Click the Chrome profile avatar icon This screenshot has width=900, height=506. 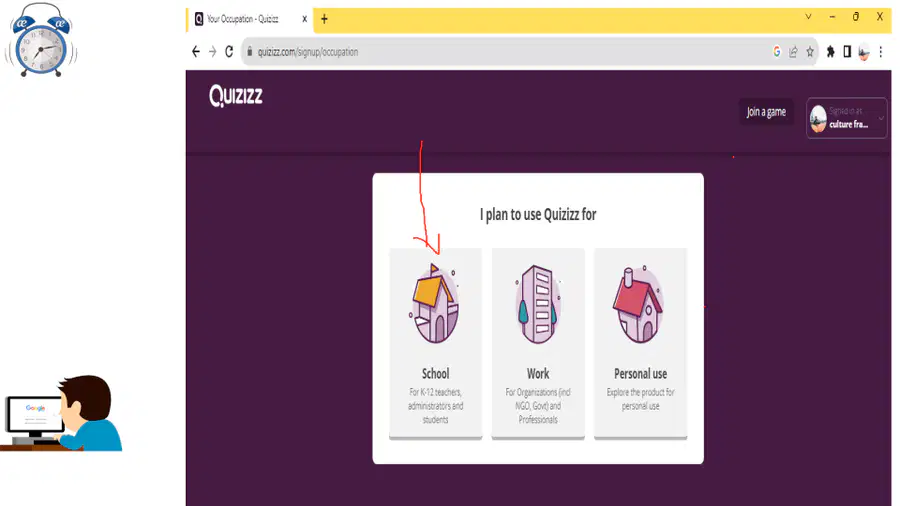(x=864, y=52)
